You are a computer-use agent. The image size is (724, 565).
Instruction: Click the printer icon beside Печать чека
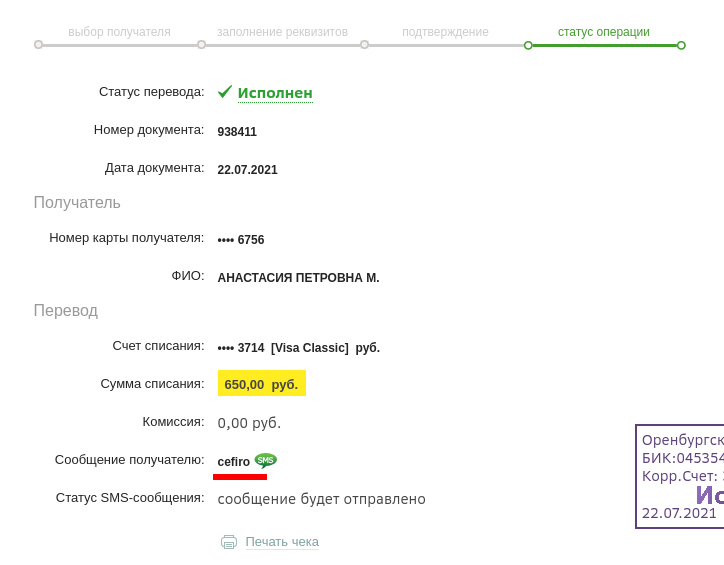pyautogui.click(x=229, y=542)
